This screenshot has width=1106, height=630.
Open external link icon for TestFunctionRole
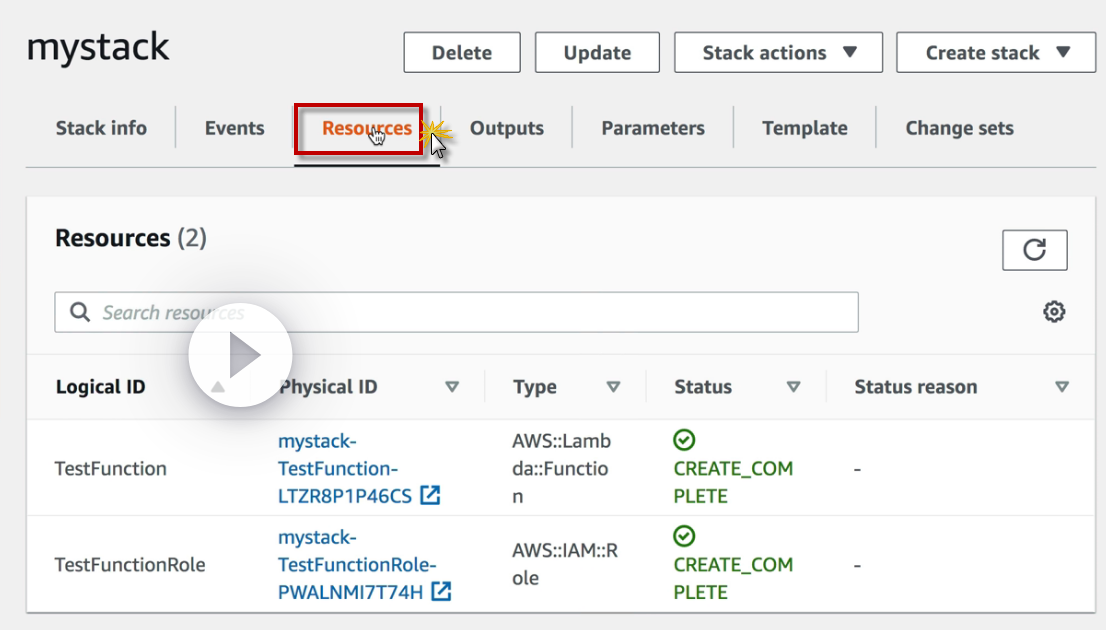[x=441, y=592]
